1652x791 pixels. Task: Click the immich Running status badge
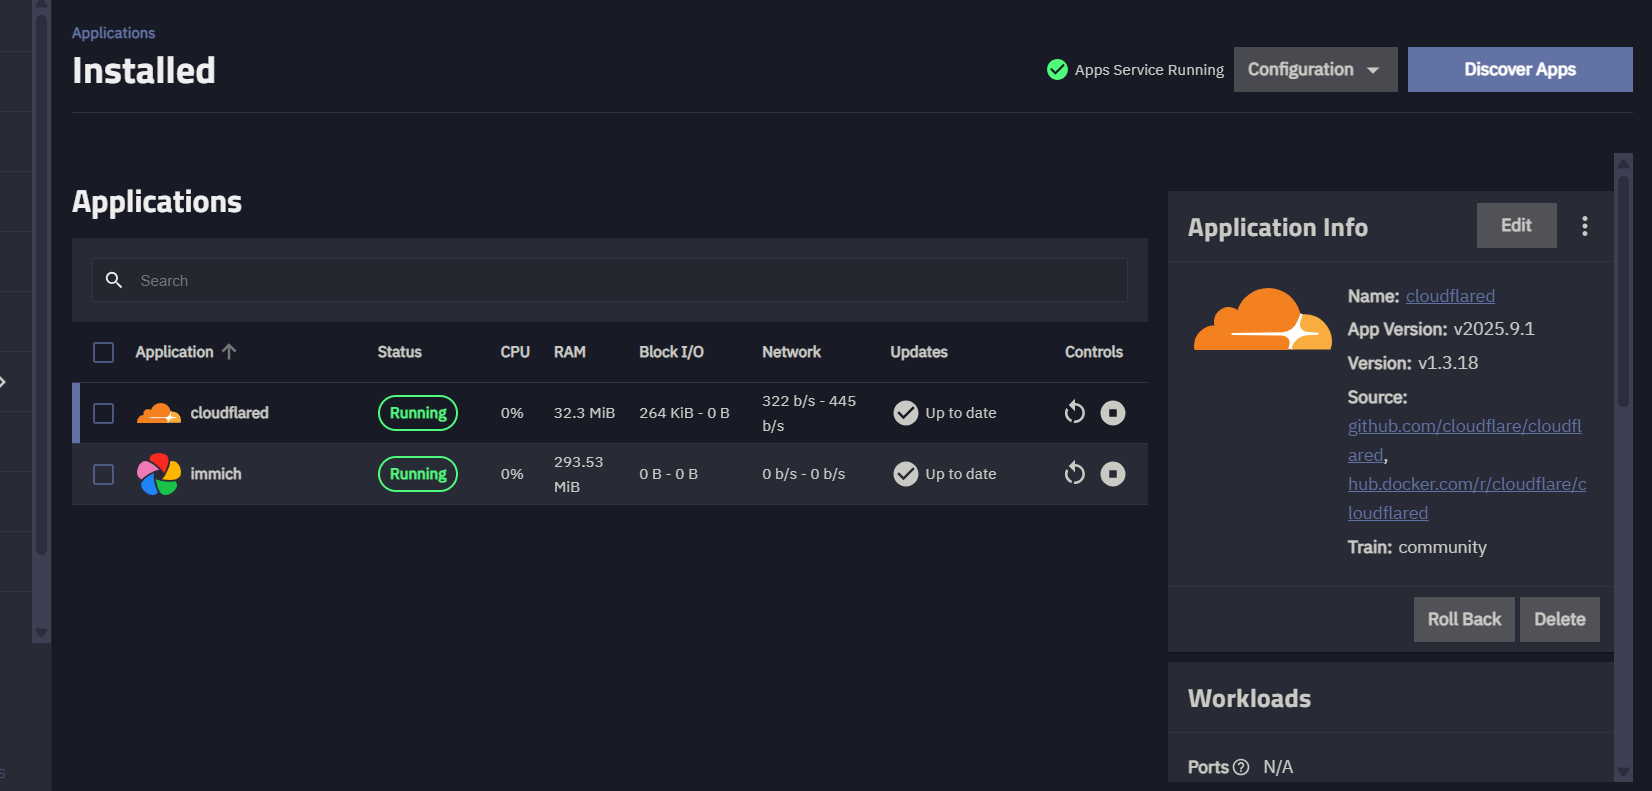[418, 474]
